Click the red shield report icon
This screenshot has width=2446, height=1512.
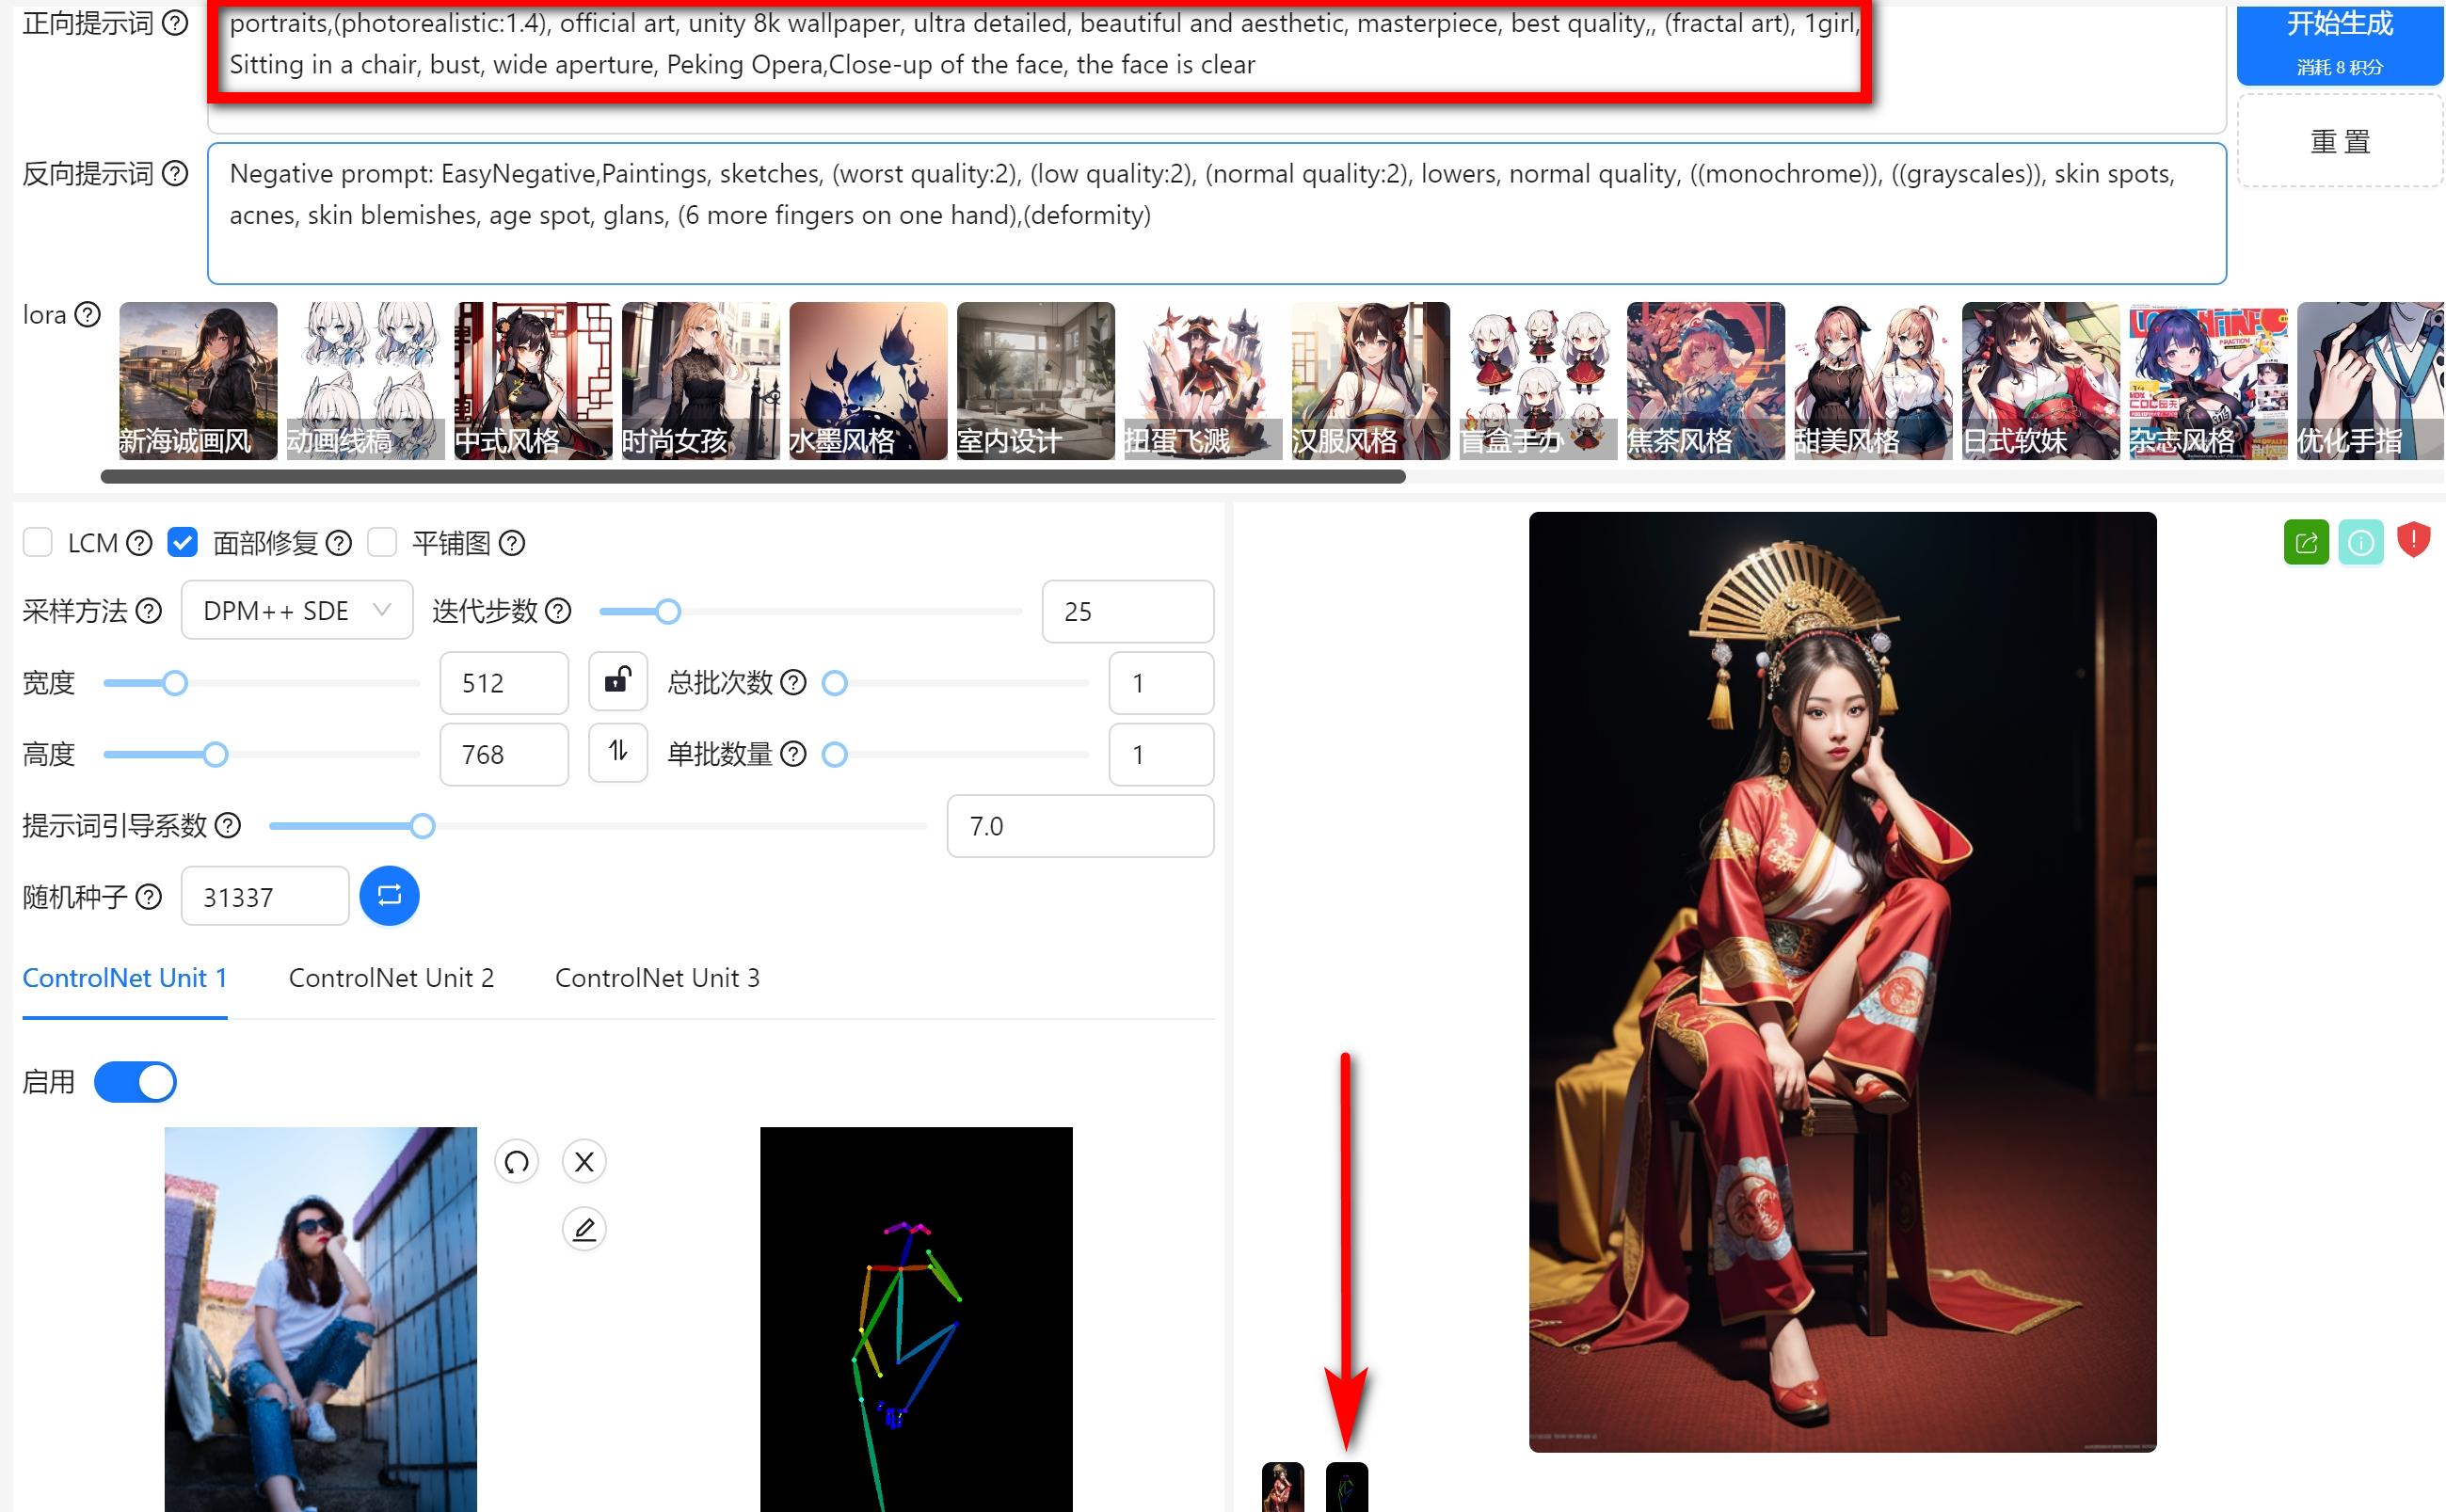pos(2414,540)
